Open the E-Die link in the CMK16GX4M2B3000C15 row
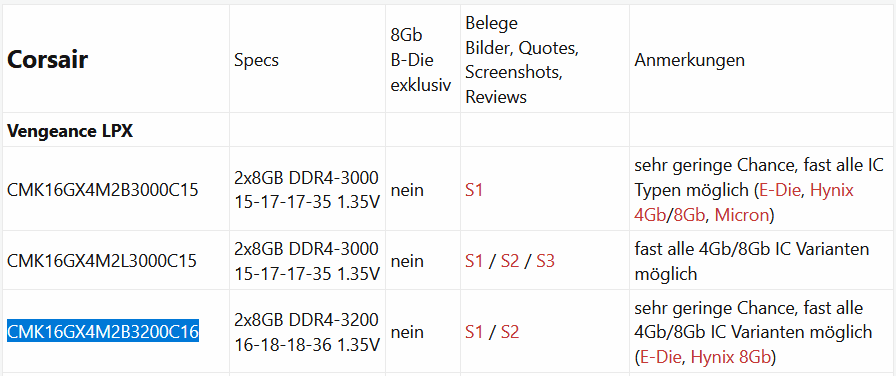The height and width of the screenshot is (376, 896). 780,190
